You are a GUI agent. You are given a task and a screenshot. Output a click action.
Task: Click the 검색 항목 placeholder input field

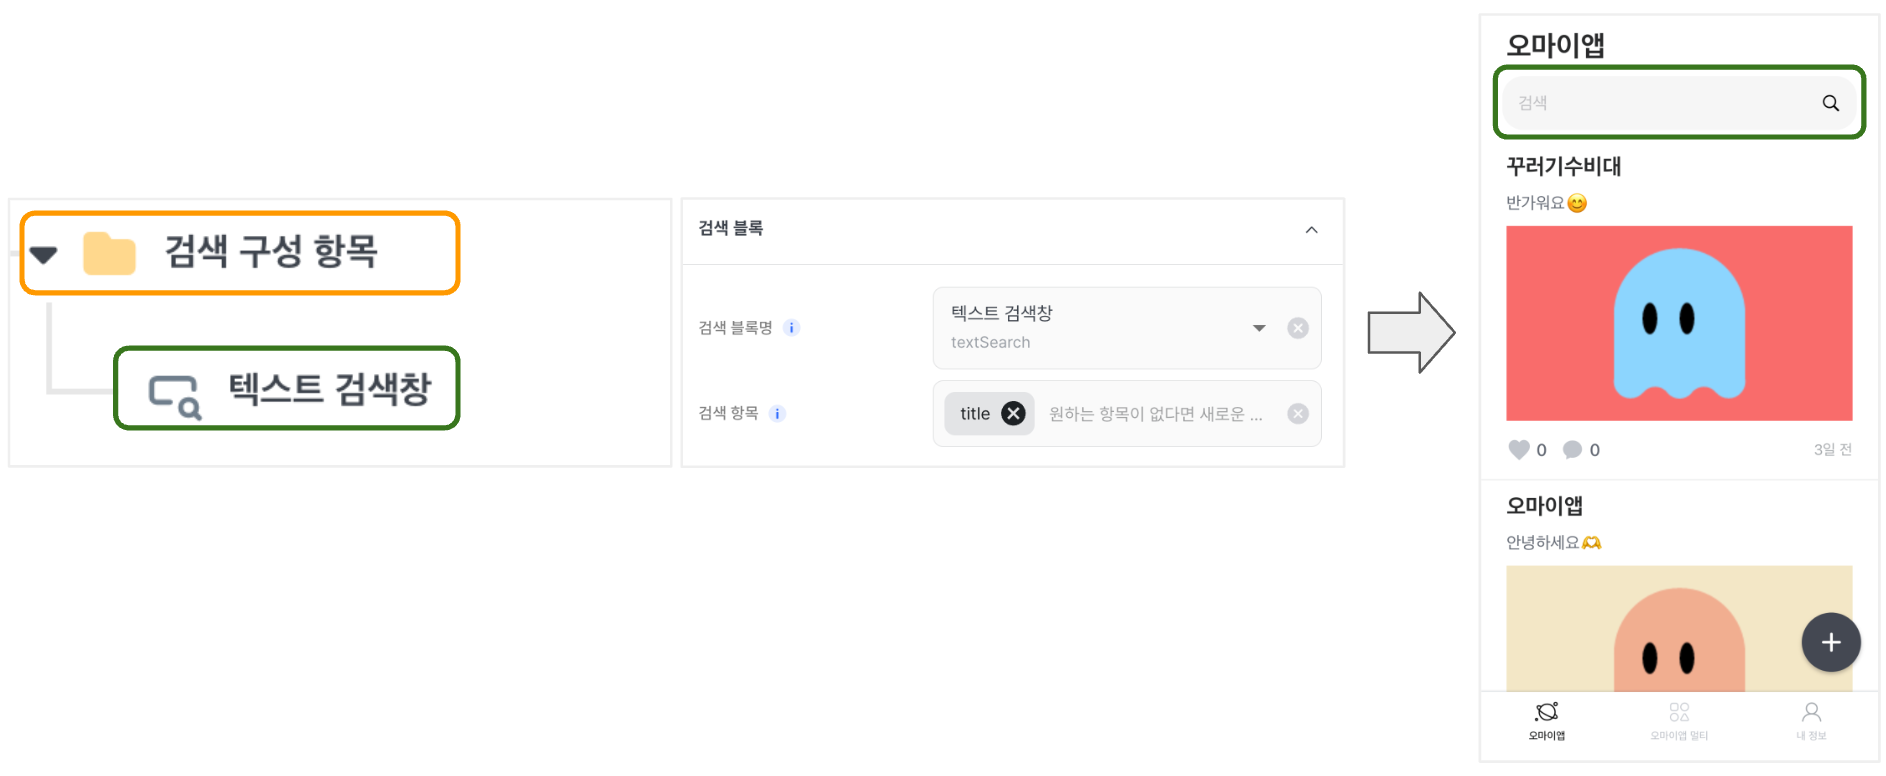[1155, 414]
